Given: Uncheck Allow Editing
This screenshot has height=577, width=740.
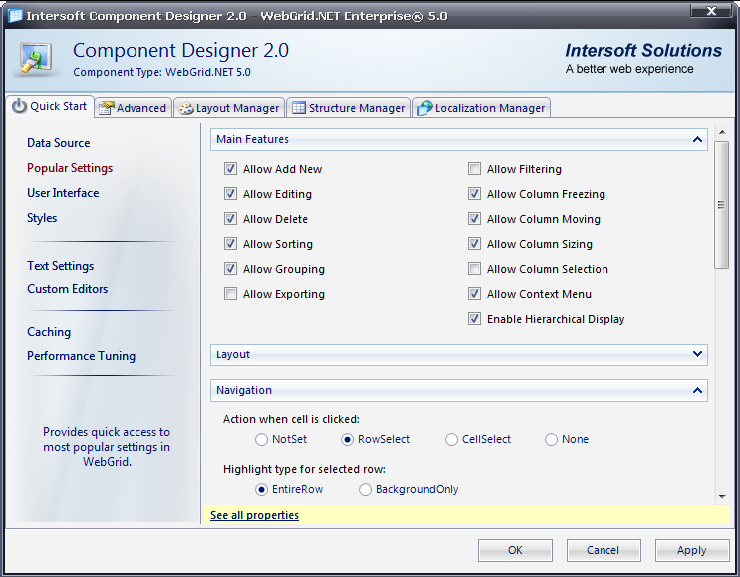Looking at the screenshot, I should [230, 194].
